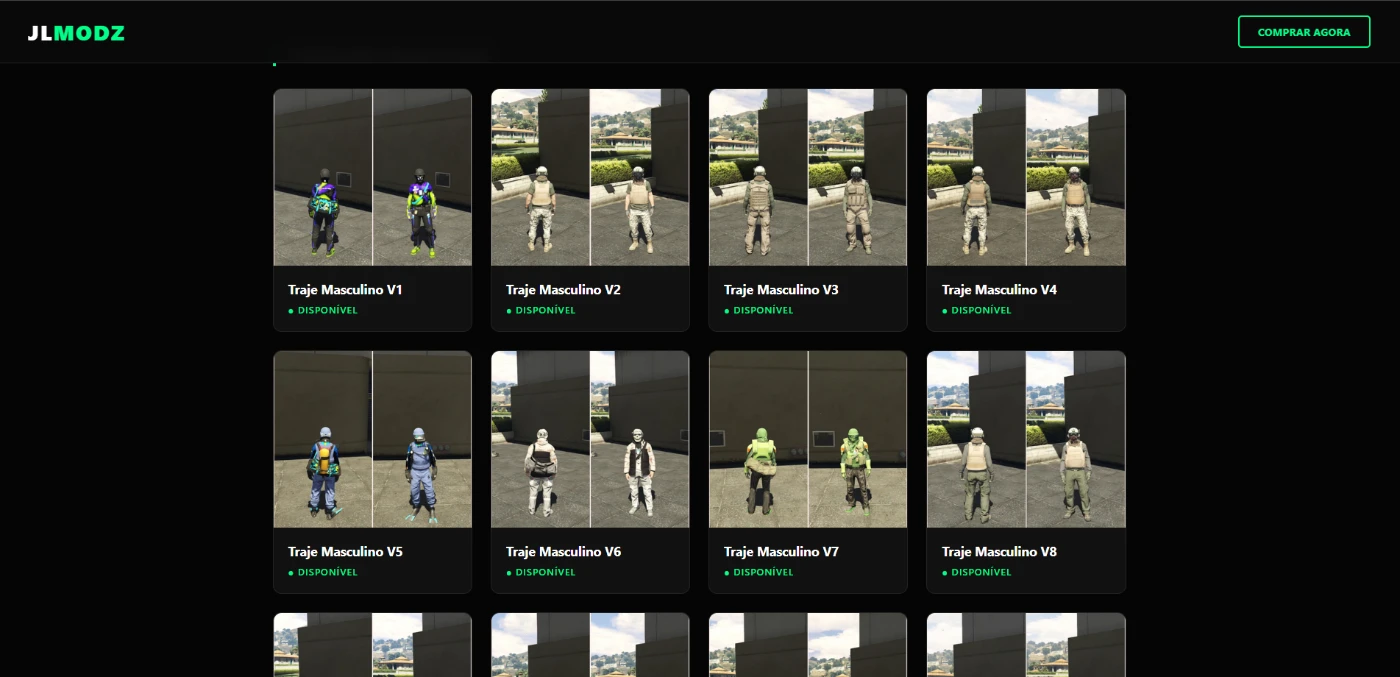Click the Traje Masculino V8 title
The width and height of the screenshot is (1400, 677).
coord(999,552)
